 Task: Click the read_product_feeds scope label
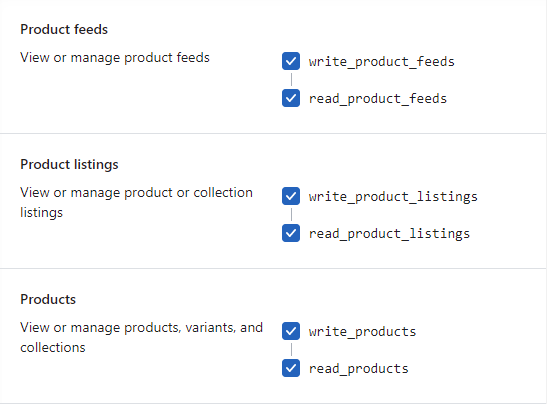click(378, 99)
